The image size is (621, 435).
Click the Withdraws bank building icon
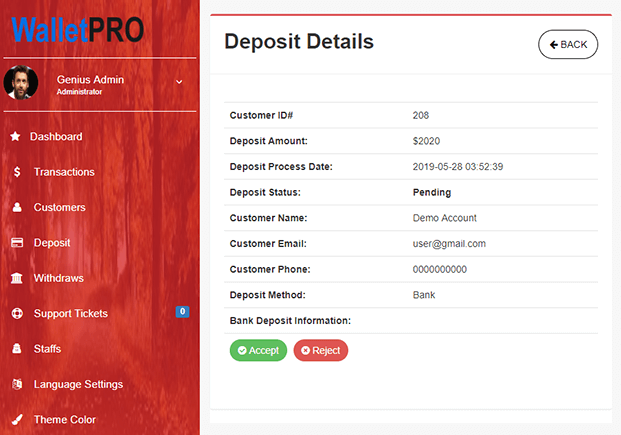pyautogui.click(x=17, y=278)
